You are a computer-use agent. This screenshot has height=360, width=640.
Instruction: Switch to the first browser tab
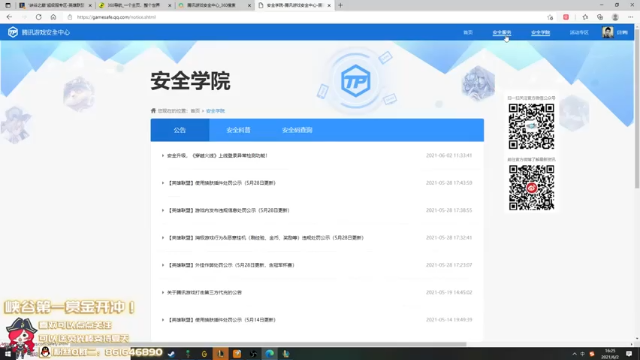pos(55,5)
